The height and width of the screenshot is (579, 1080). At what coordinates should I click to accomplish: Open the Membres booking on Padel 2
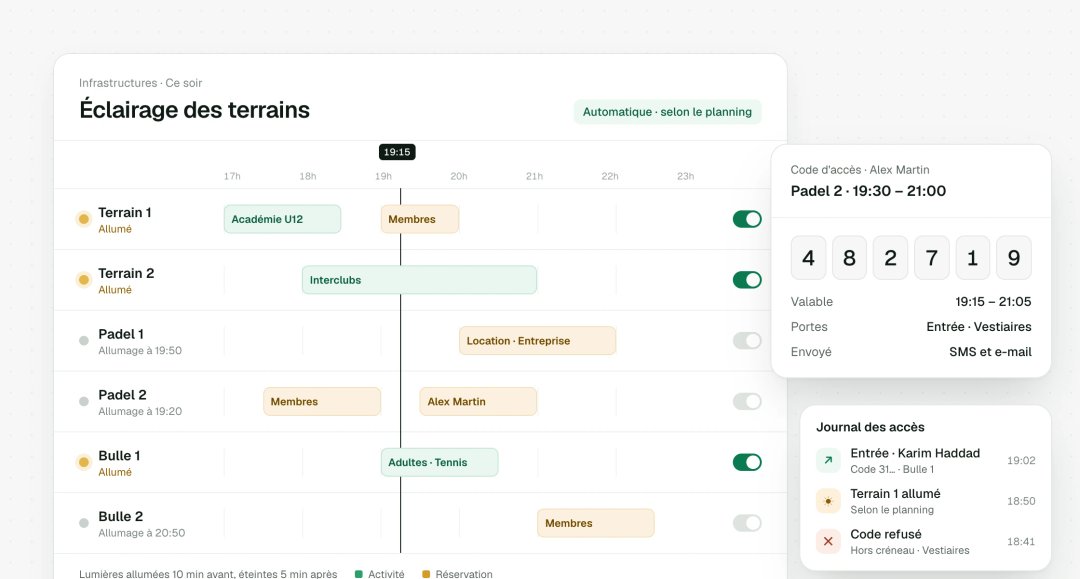coord(322,401)
